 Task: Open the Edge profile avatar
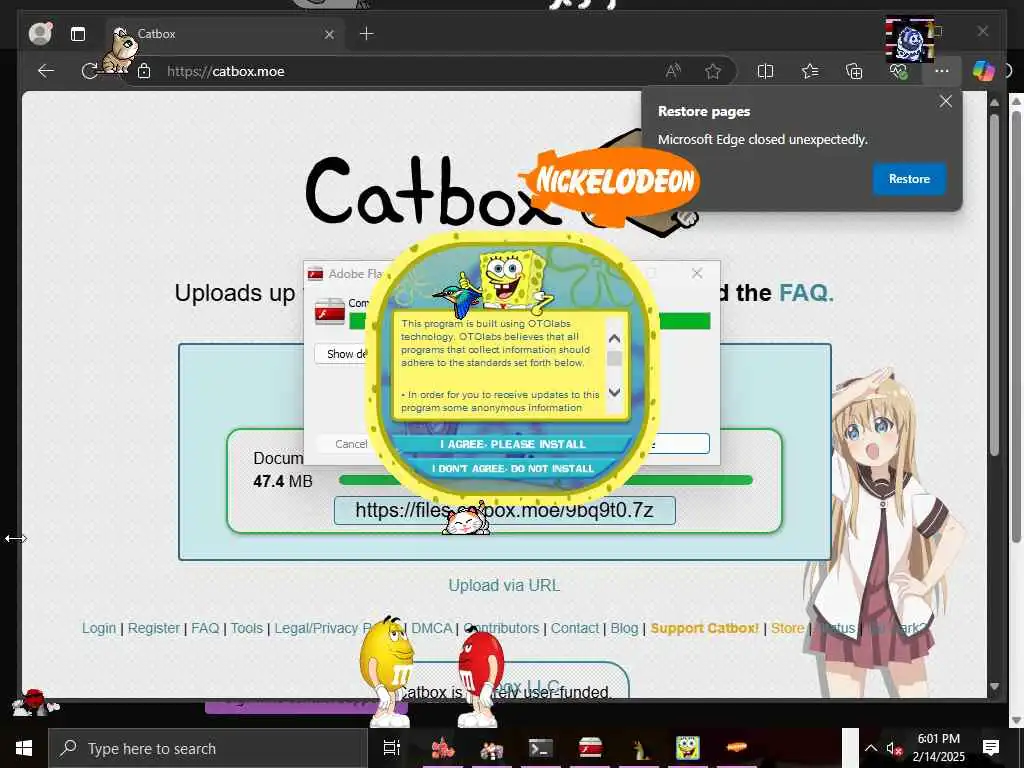40,33
